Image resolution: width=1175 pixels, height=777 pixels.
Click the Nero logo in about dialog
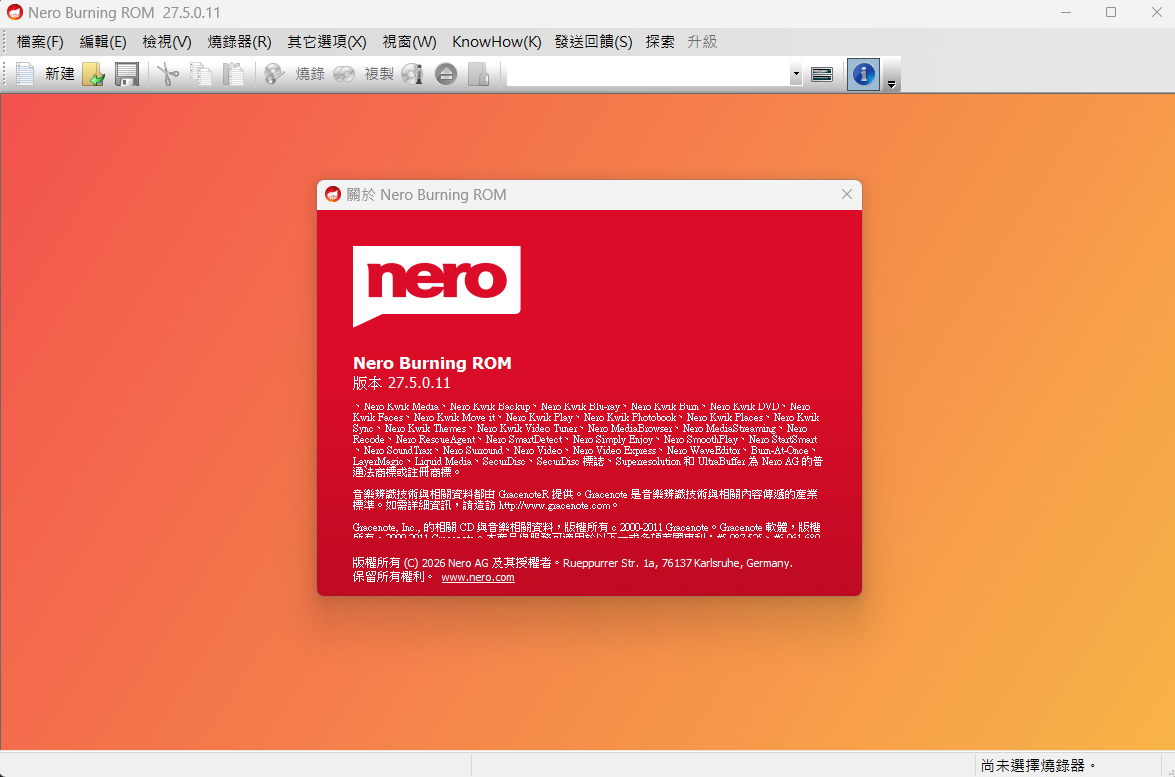coord(437,286)
